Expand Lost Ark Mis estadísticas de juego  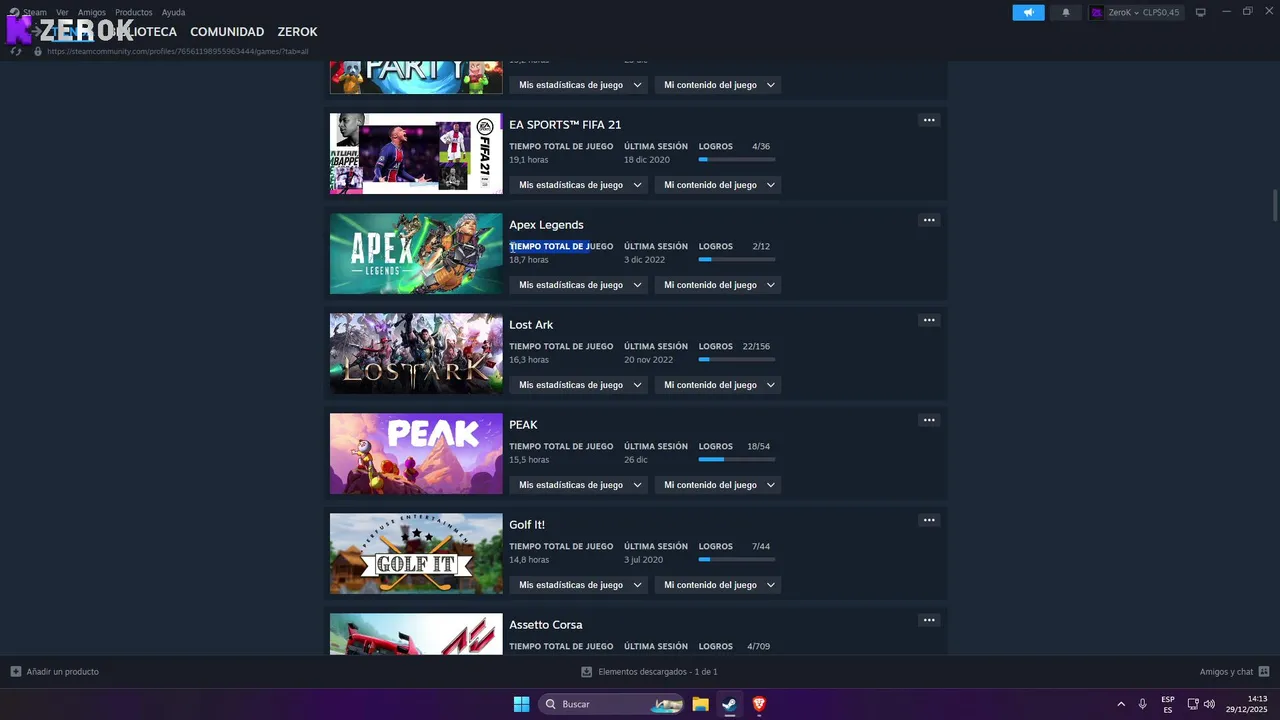(578, 385)
